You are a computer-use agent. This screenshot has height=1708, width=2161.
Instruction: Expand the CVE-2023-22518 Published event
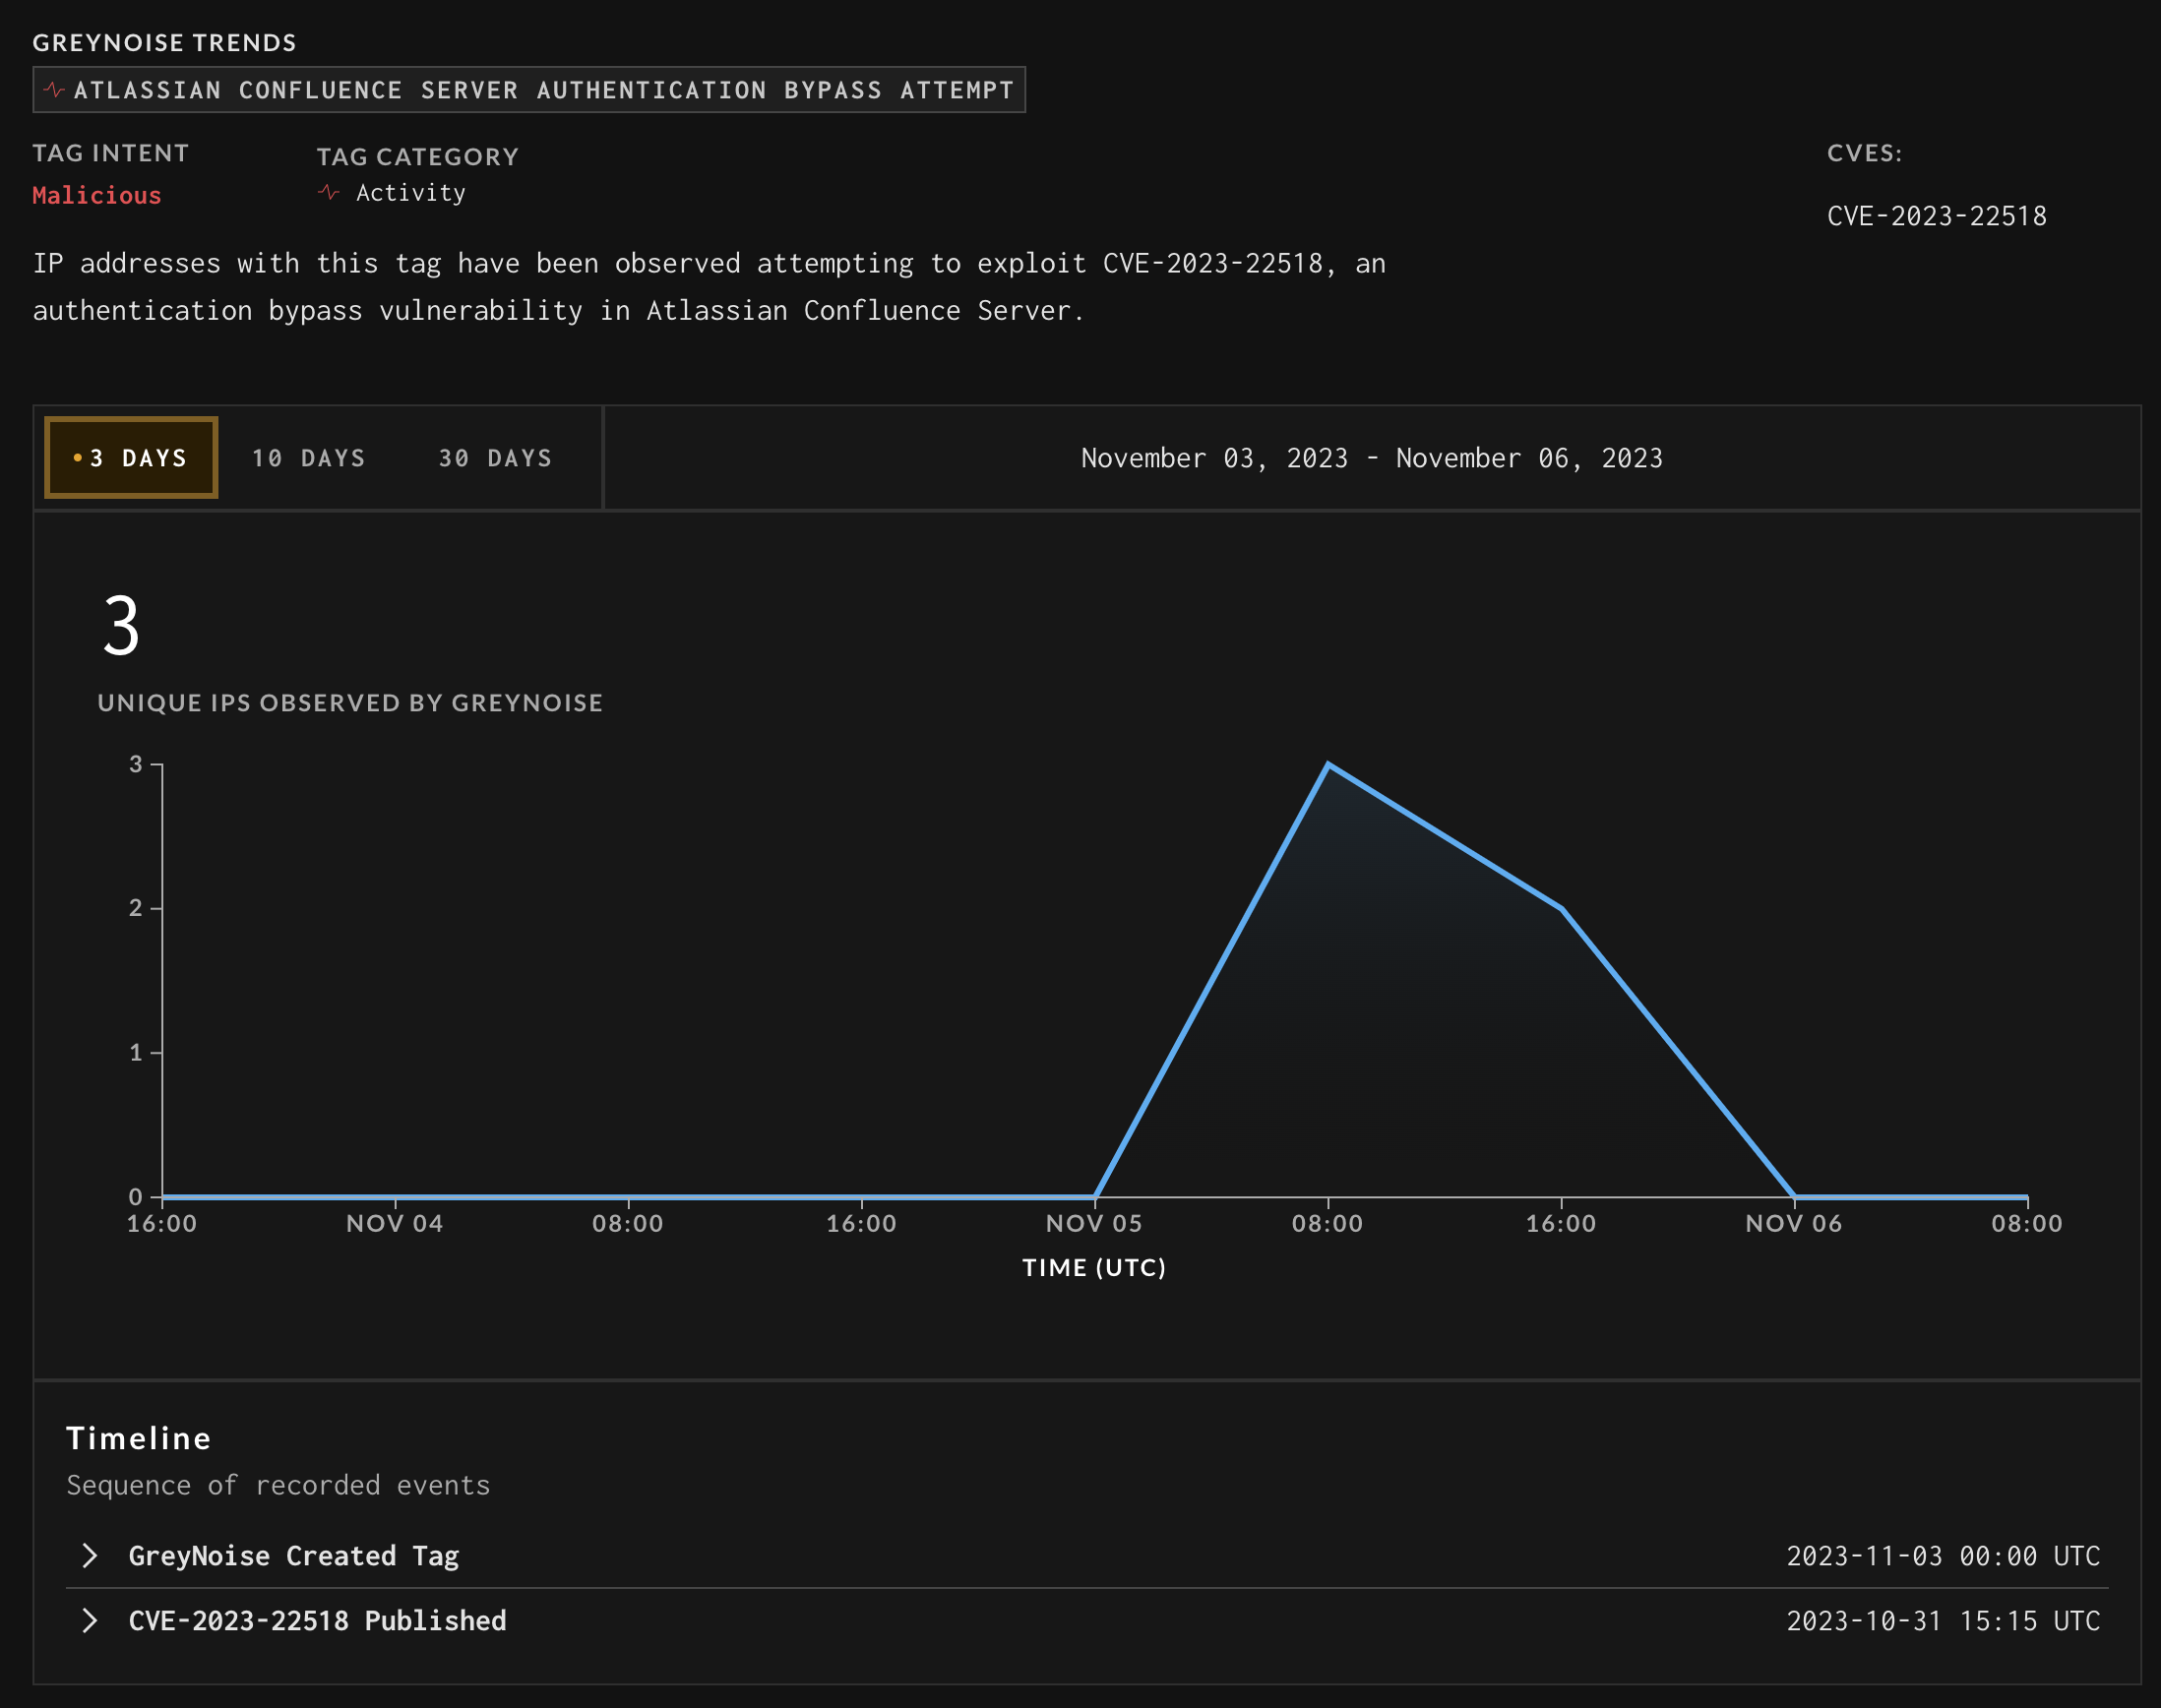pyautogui.click(x=89, y=1620)
